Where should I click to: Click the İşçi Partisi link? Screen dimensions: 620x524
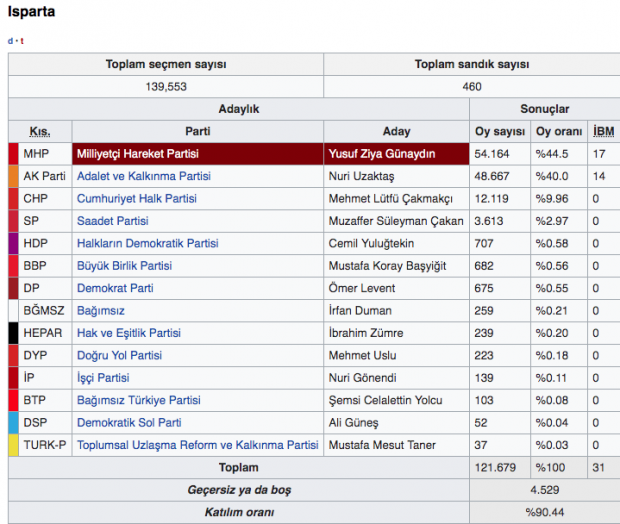(x=103, y=378)
